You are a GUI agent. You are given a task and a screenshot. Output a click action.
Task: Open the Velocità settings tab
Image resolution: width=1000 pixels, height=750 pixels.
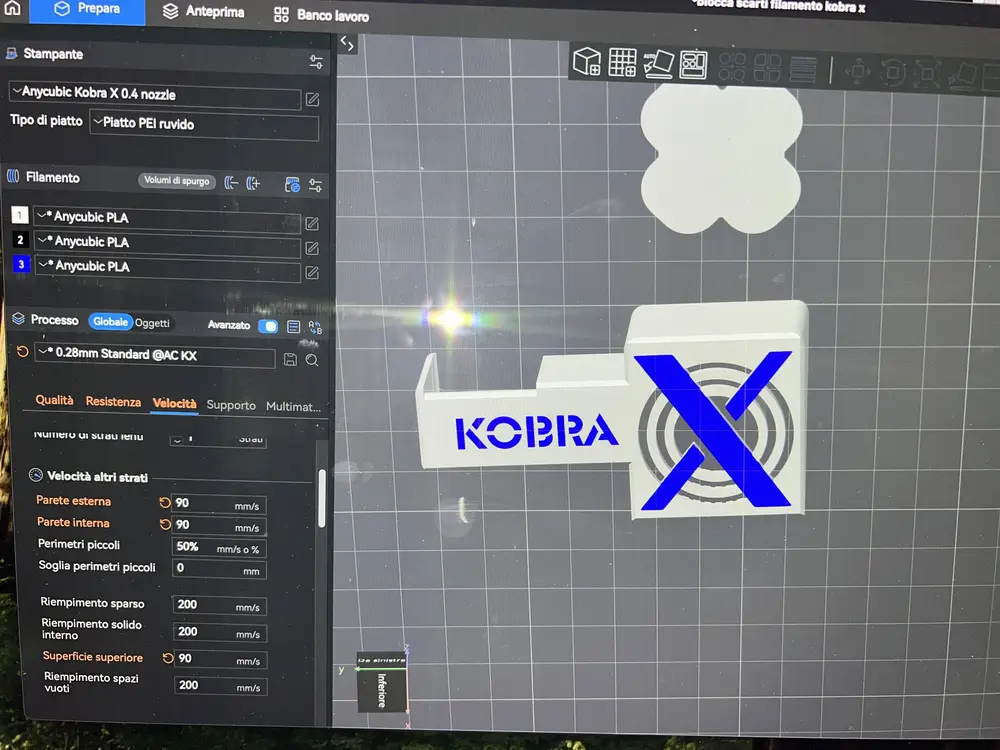tap(174, 404)
